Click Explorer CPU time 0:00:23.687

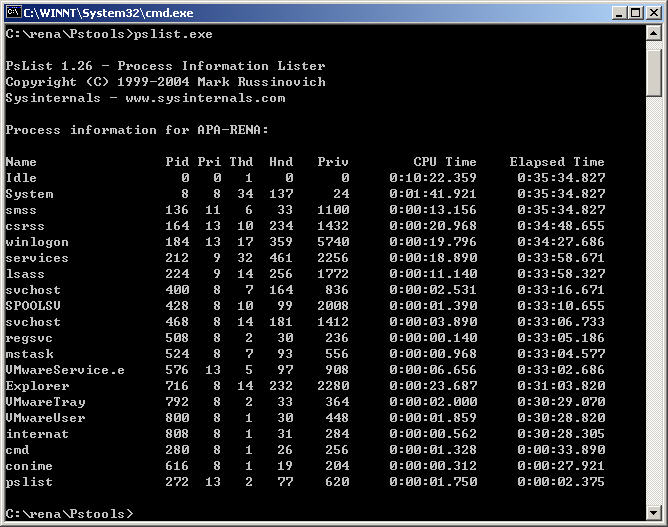(x=433, y=386)
